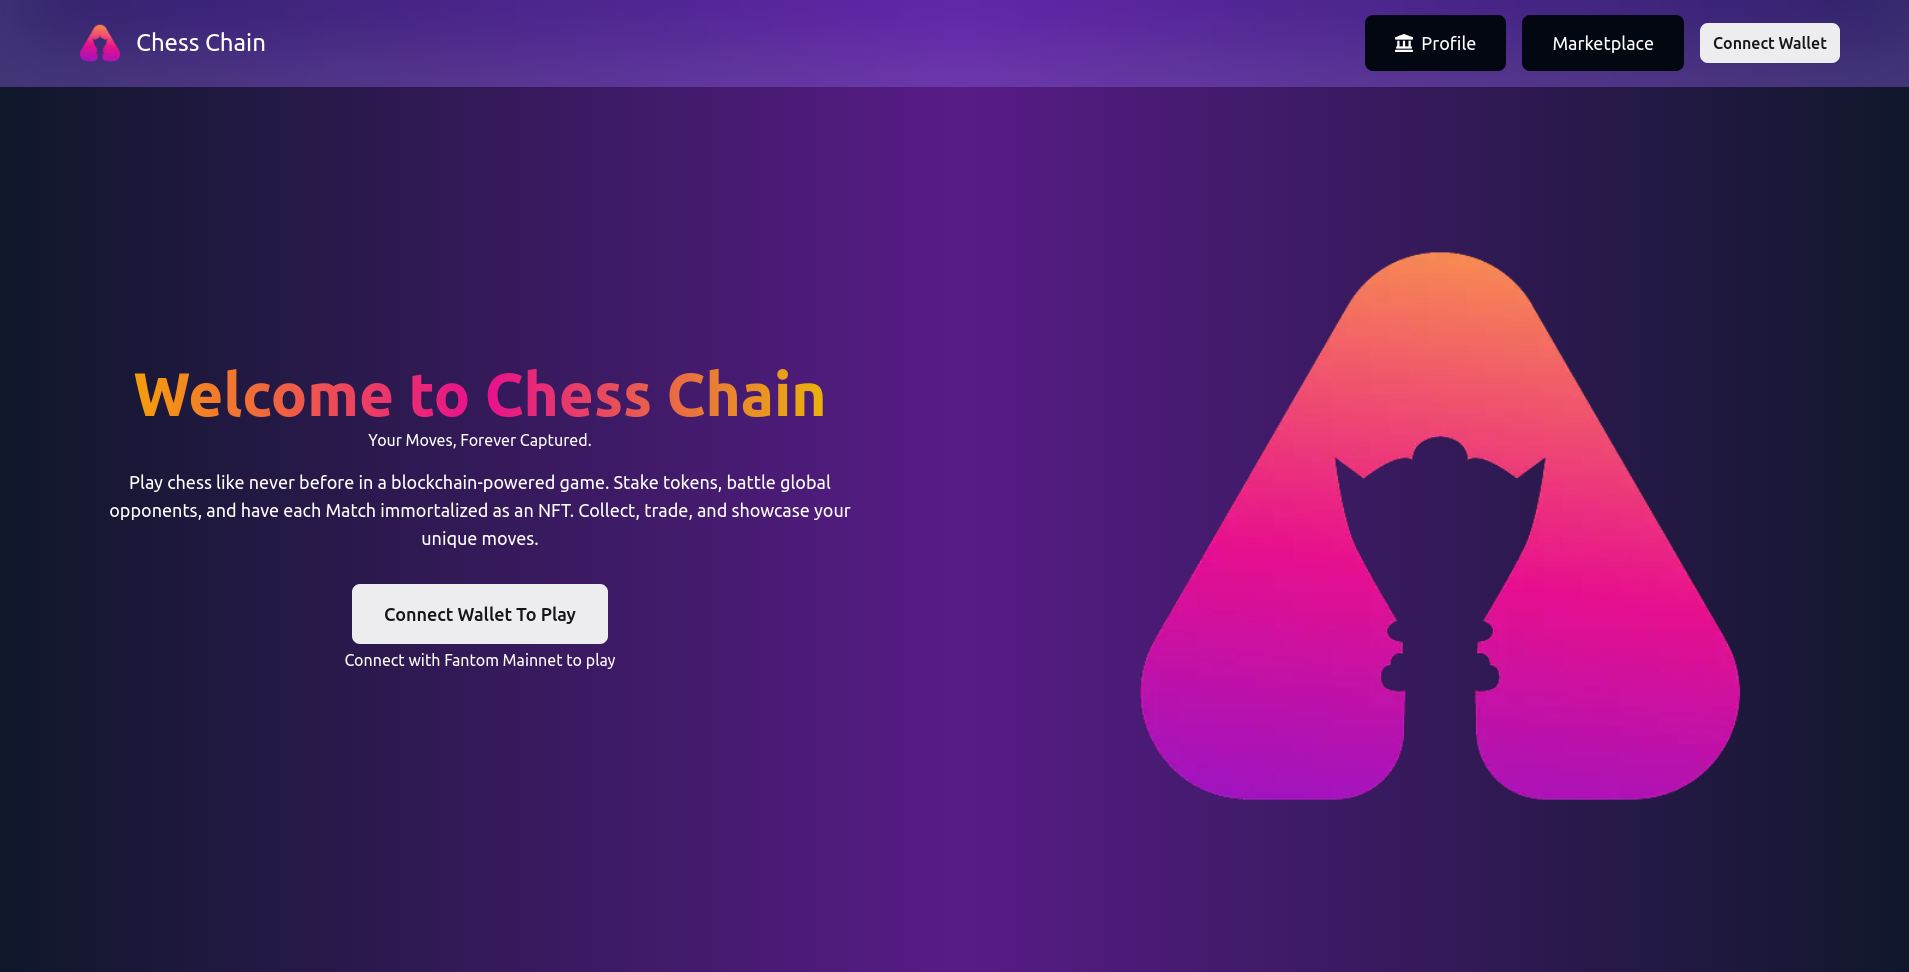Screen dimensions: 1909x972
Task: Click the Chess Chain logo icon in navbar
Action: coord(100,43)
